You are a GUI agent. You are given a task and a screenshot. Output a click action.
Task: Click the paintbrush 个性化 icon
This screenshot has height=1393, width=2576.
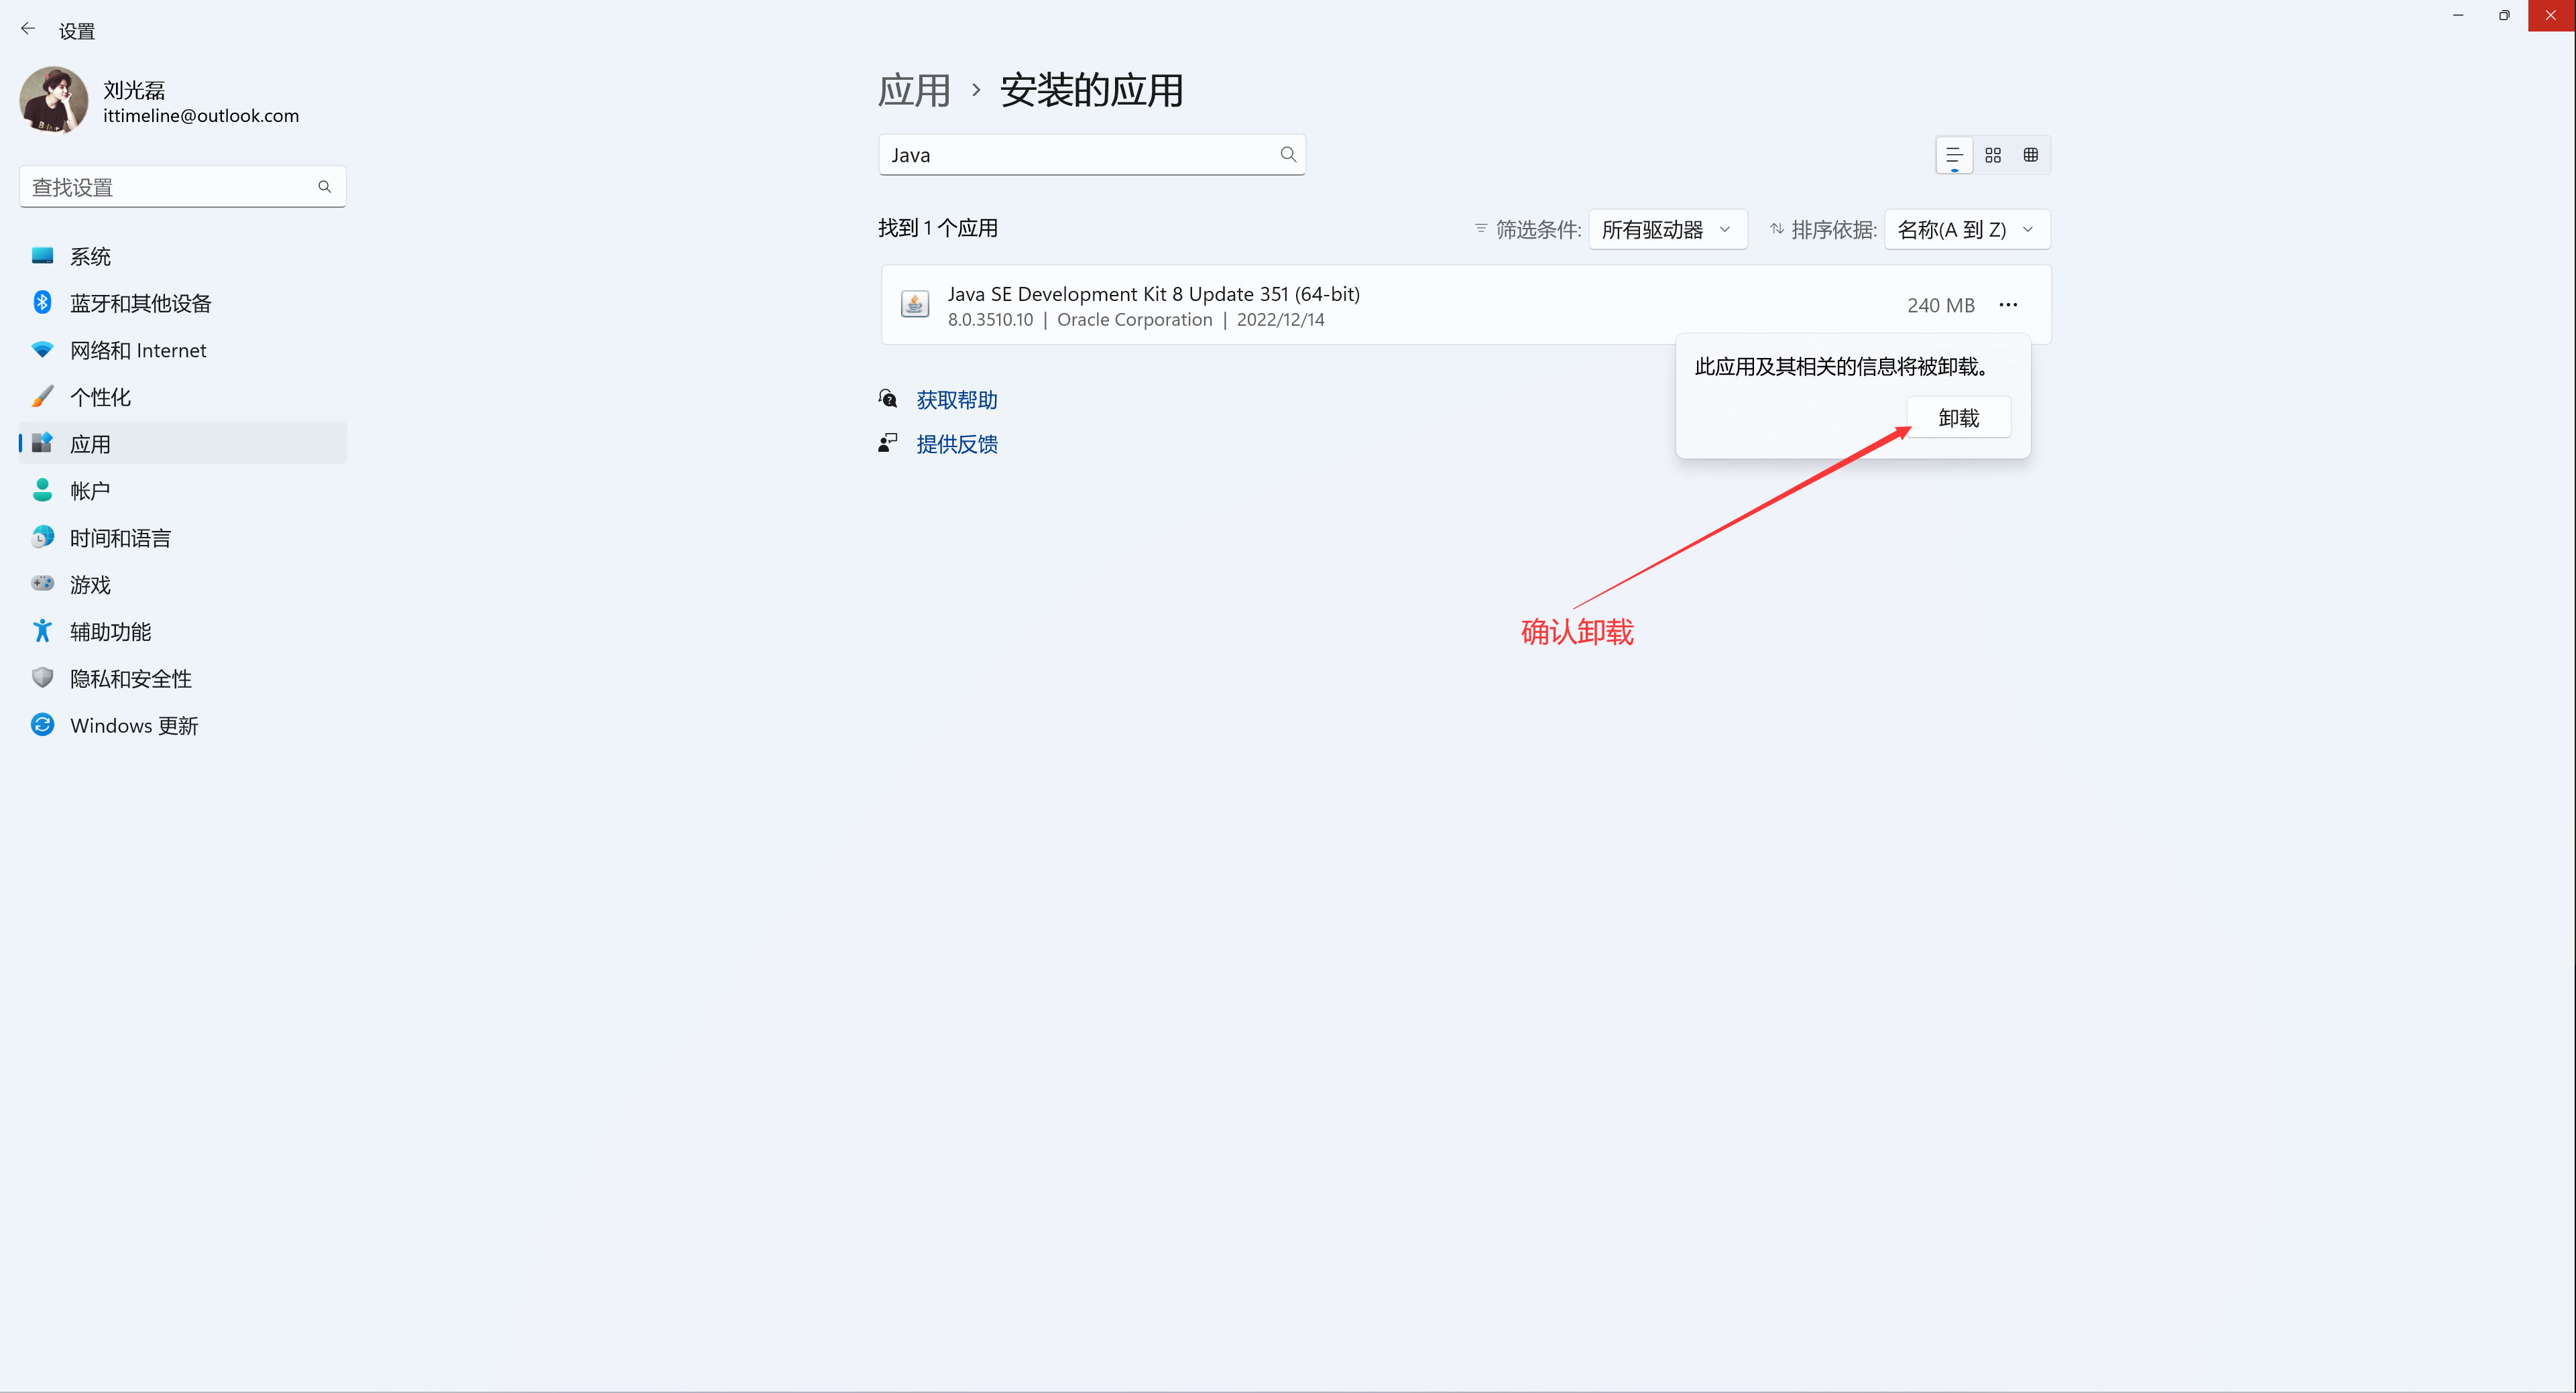click(42, 396)
